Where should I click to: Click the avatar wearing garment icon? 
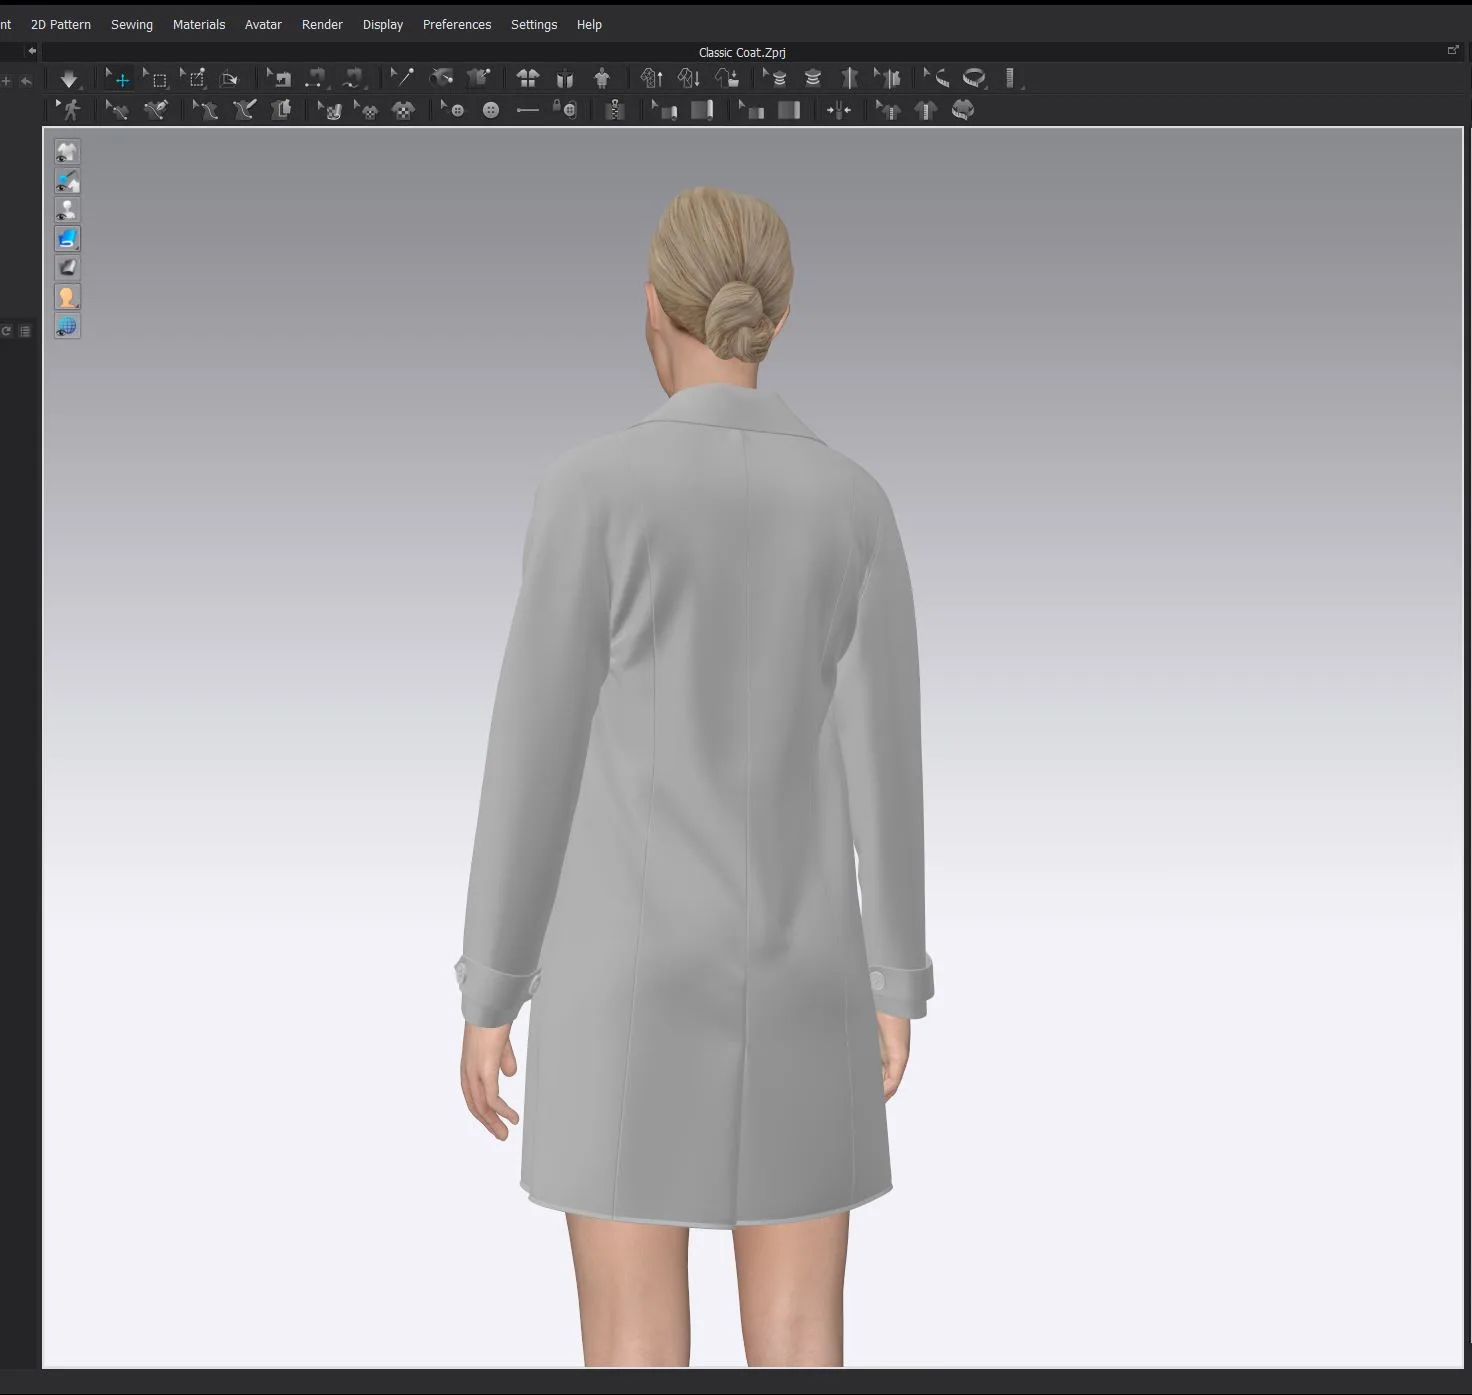(x=602, y=78)
